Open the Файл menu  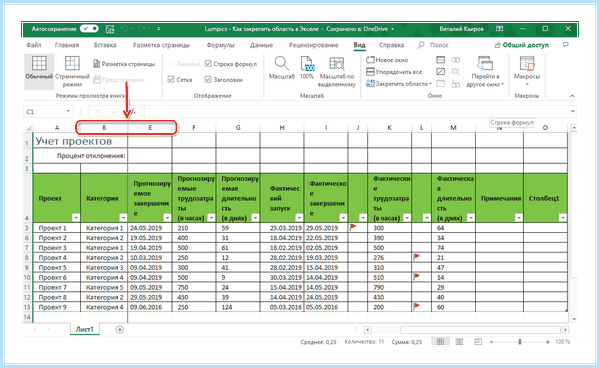coord(34,45)
